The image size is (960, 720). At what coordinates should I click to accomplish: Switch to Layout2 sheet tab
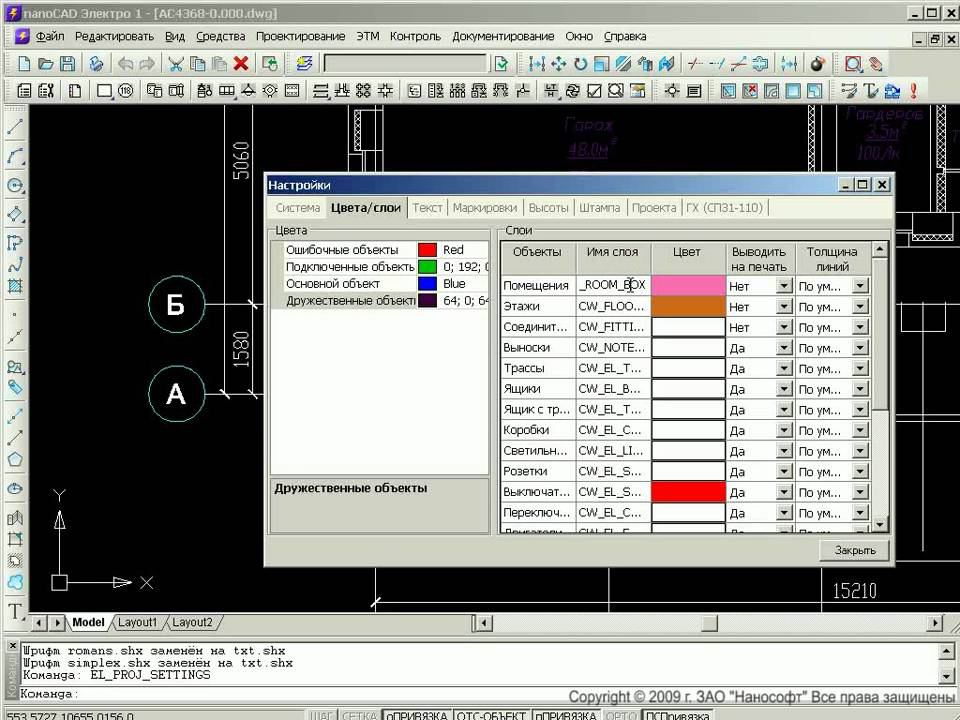coord(192,623)
